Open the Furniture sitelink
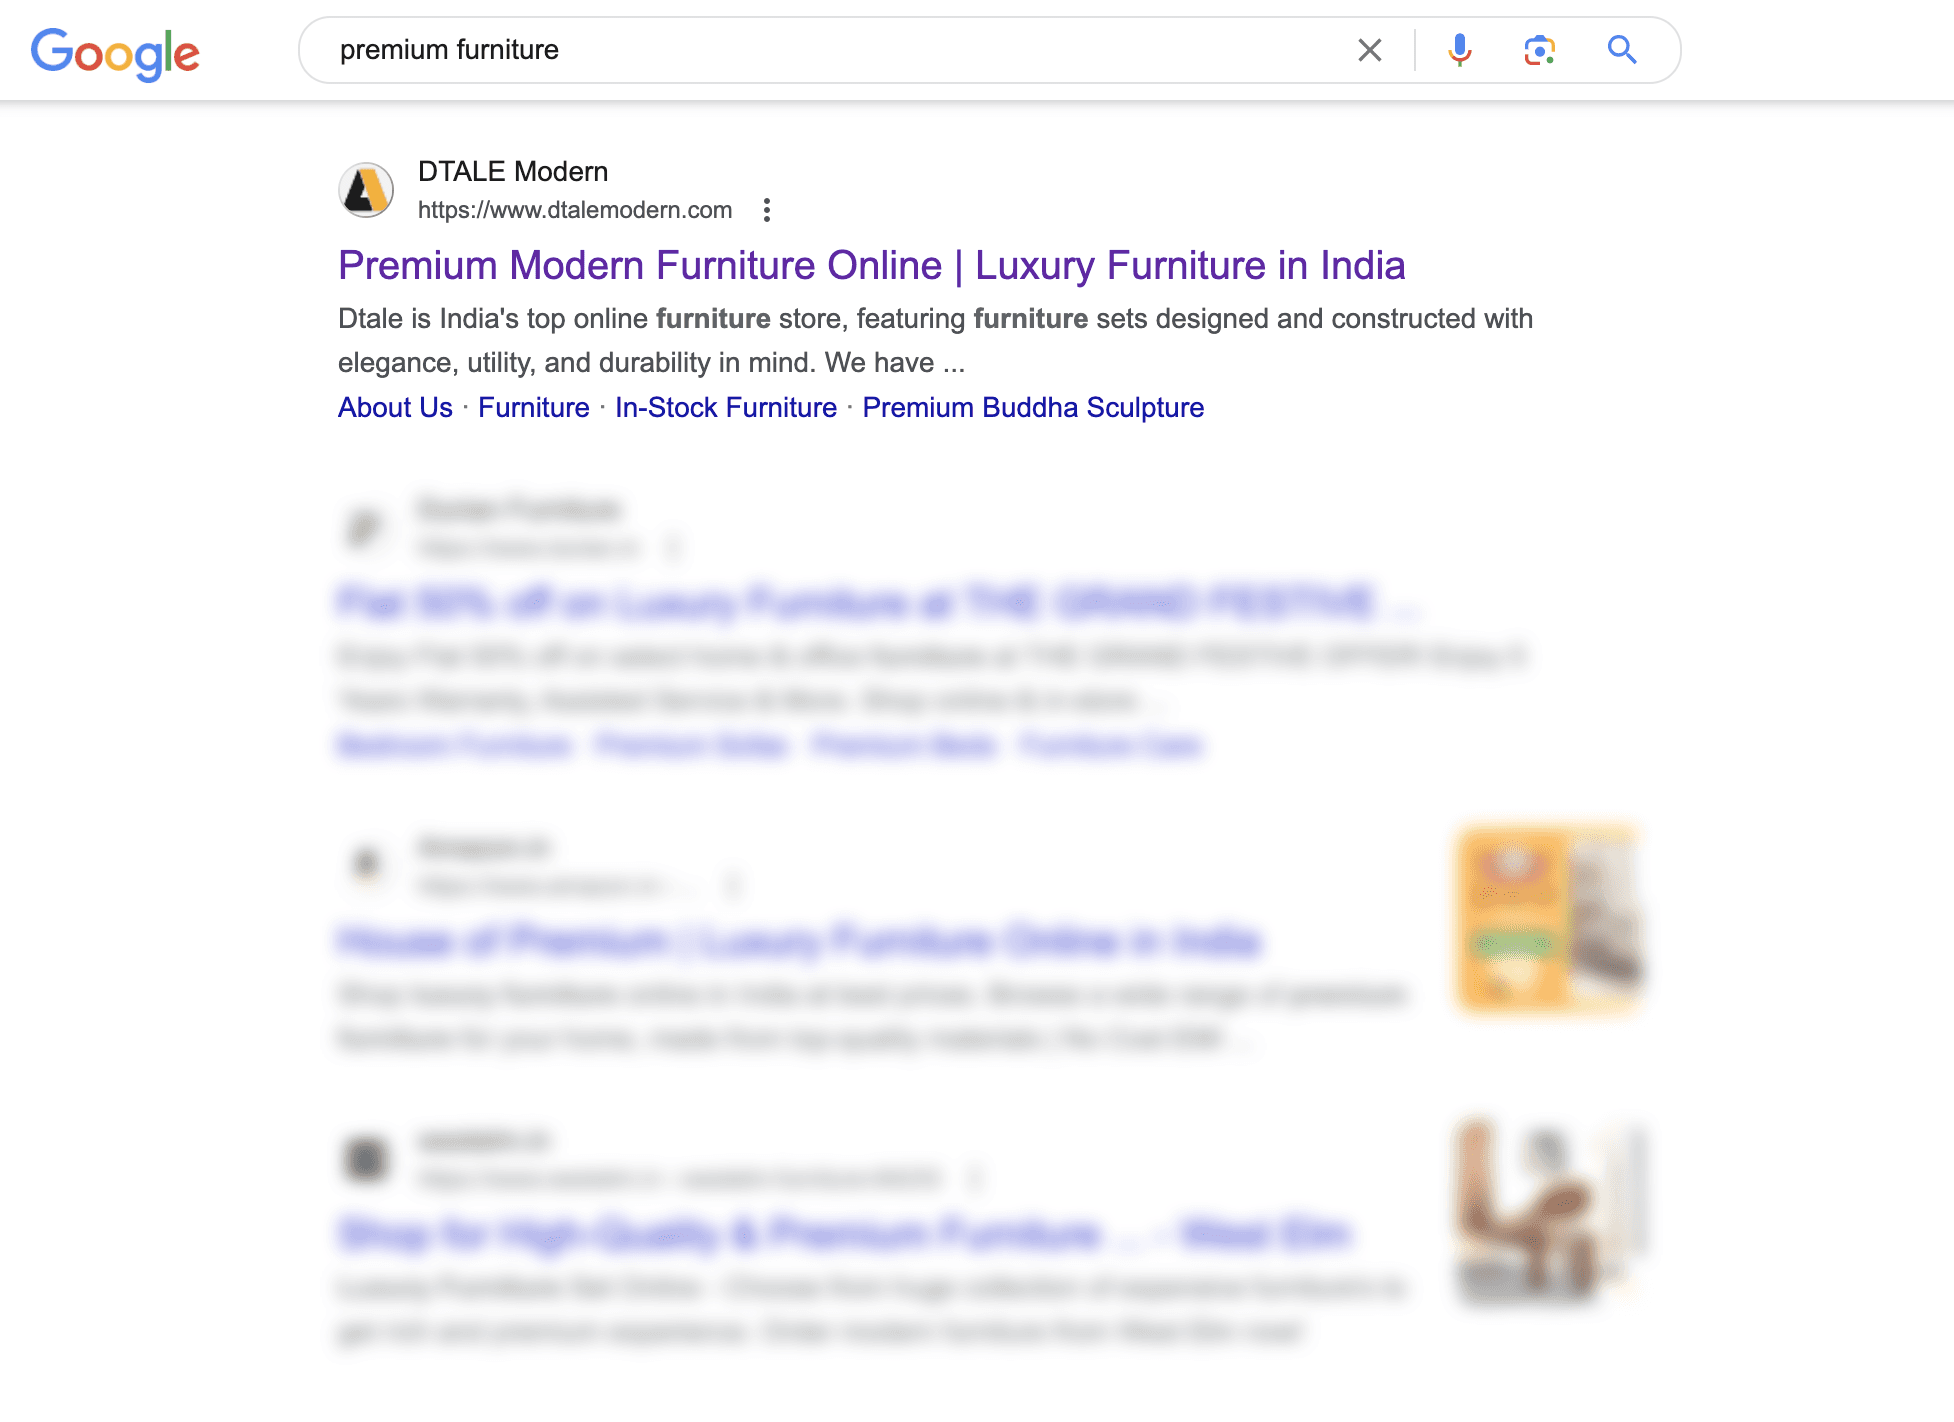1954x1422 pixels. (x=534, y=408)
